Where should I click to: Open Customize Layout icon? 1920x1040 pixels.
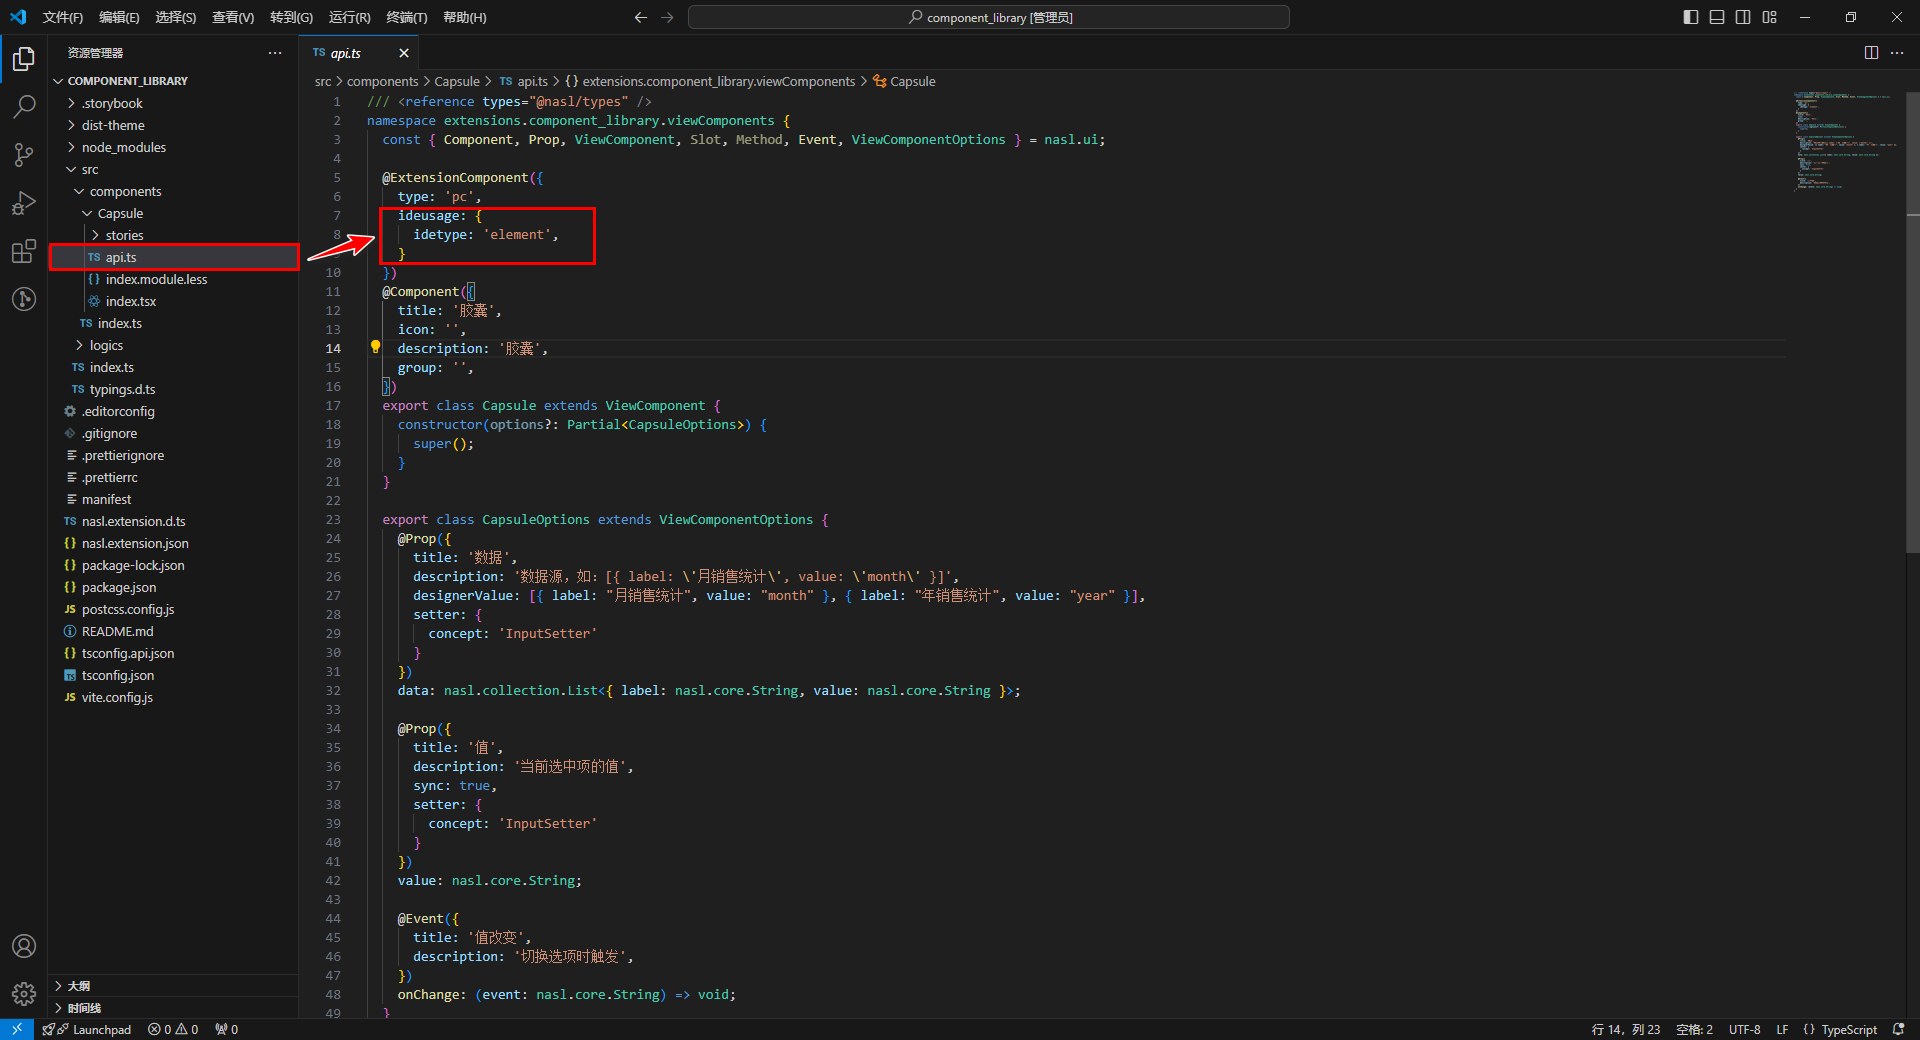point(1770,17)
